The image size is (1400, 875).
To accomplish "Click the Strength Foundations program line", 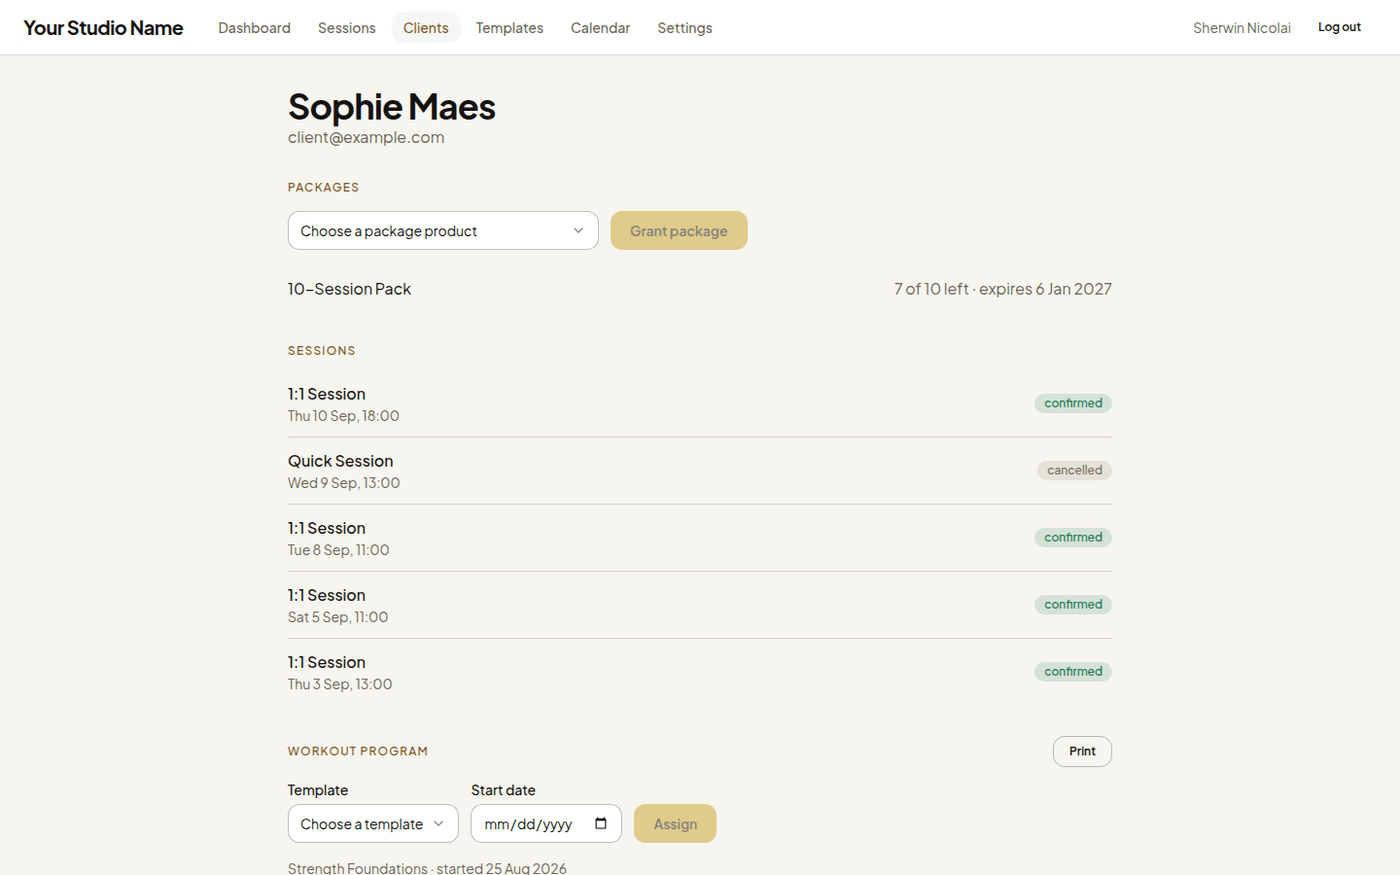I will [x=427, y=868].
